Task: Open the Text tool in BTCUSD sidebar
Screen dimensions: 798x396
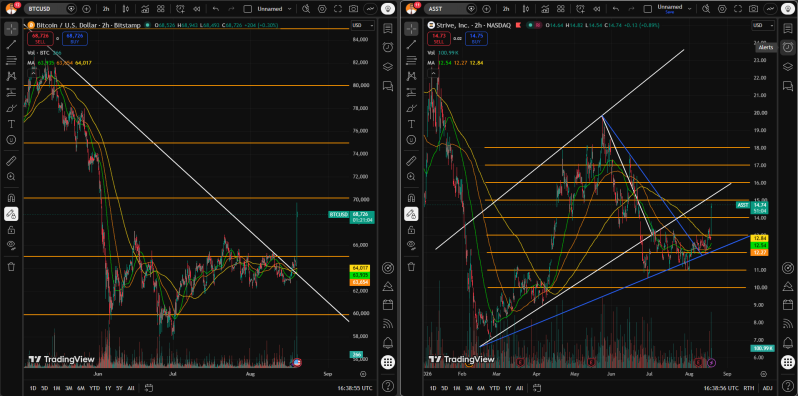Action: click(x=11, y=124)
